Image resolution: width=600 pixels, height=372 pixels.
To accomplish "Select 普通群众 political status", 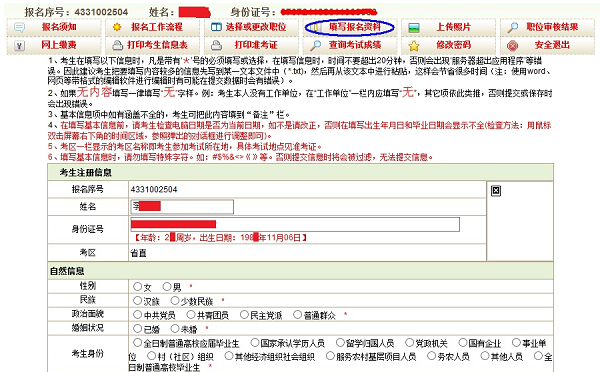I will click(x=297, y=315).
